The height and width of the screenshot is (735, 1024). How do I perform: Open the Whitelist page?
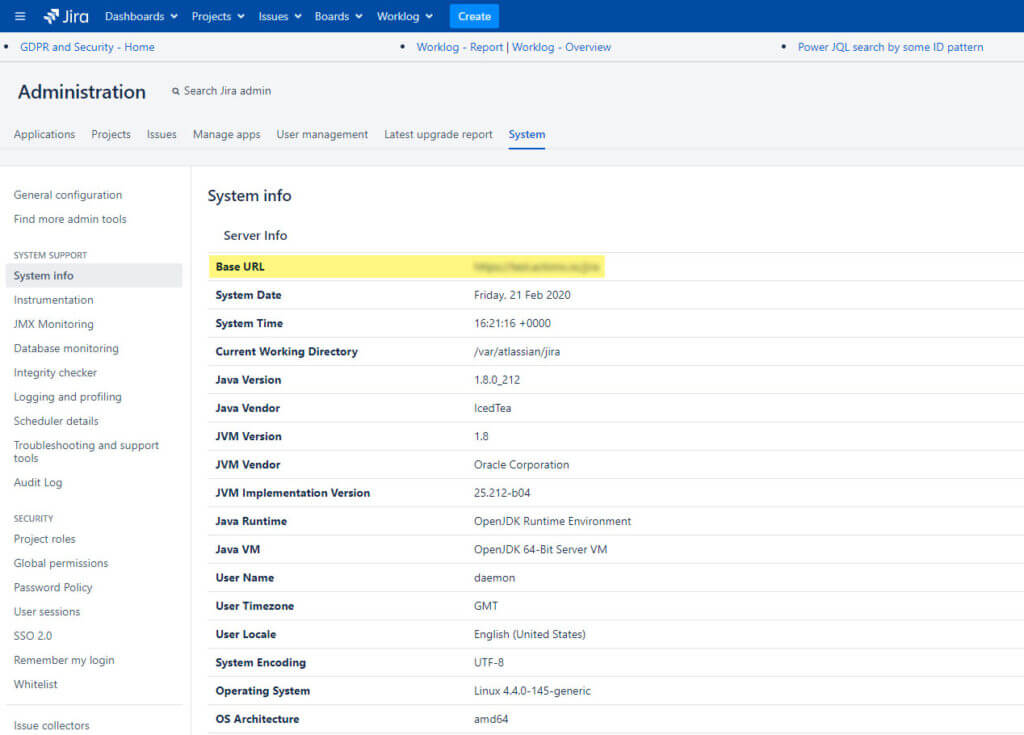(x=36, y=684)
